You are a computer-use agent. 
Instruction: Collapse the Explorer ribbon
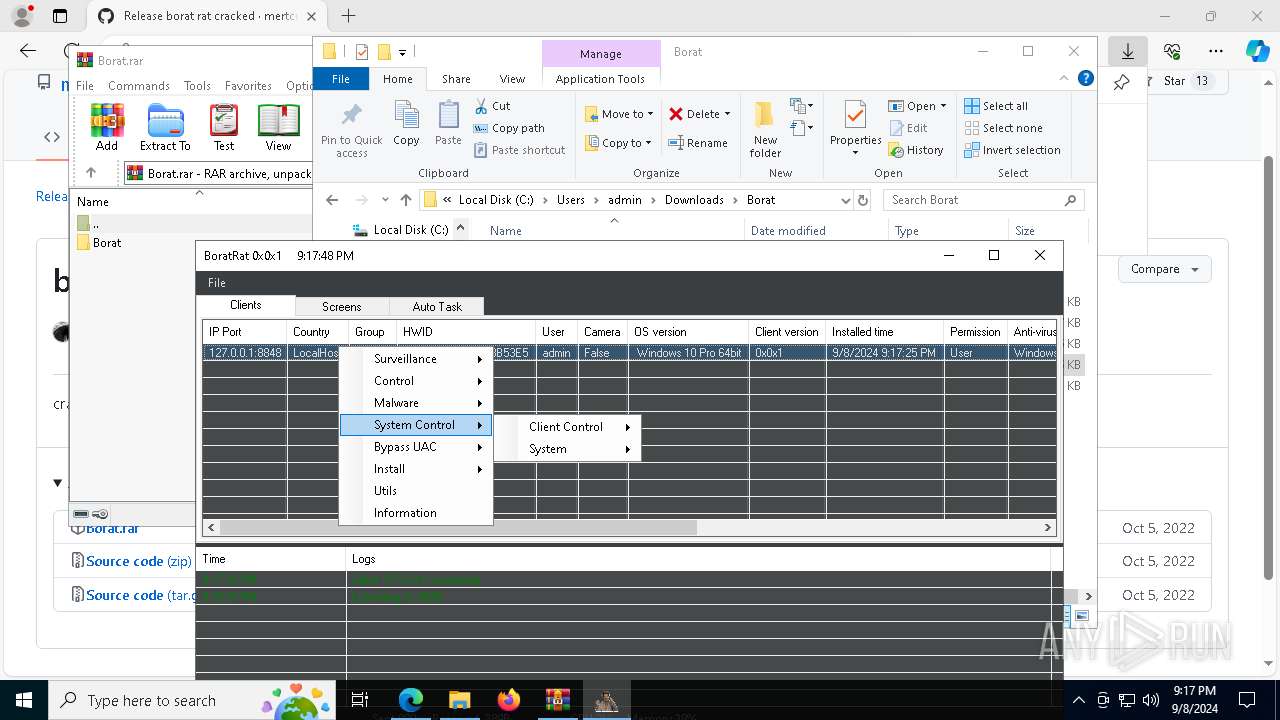1065,79
